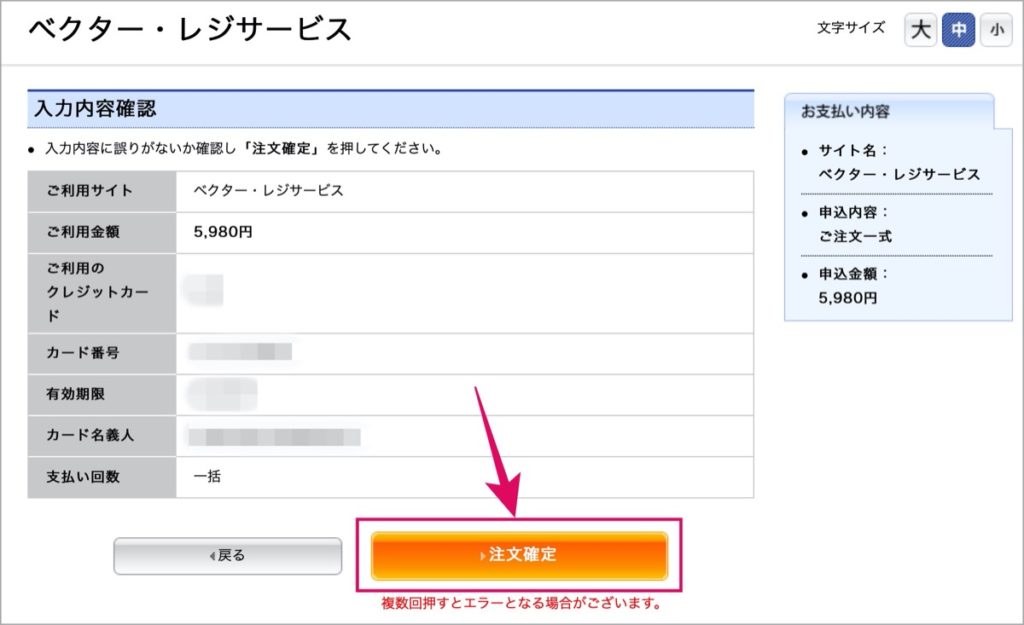Click the 有効期限 row label
Image resolution: width=1024 pixels, height=625 pixels.
75,394
